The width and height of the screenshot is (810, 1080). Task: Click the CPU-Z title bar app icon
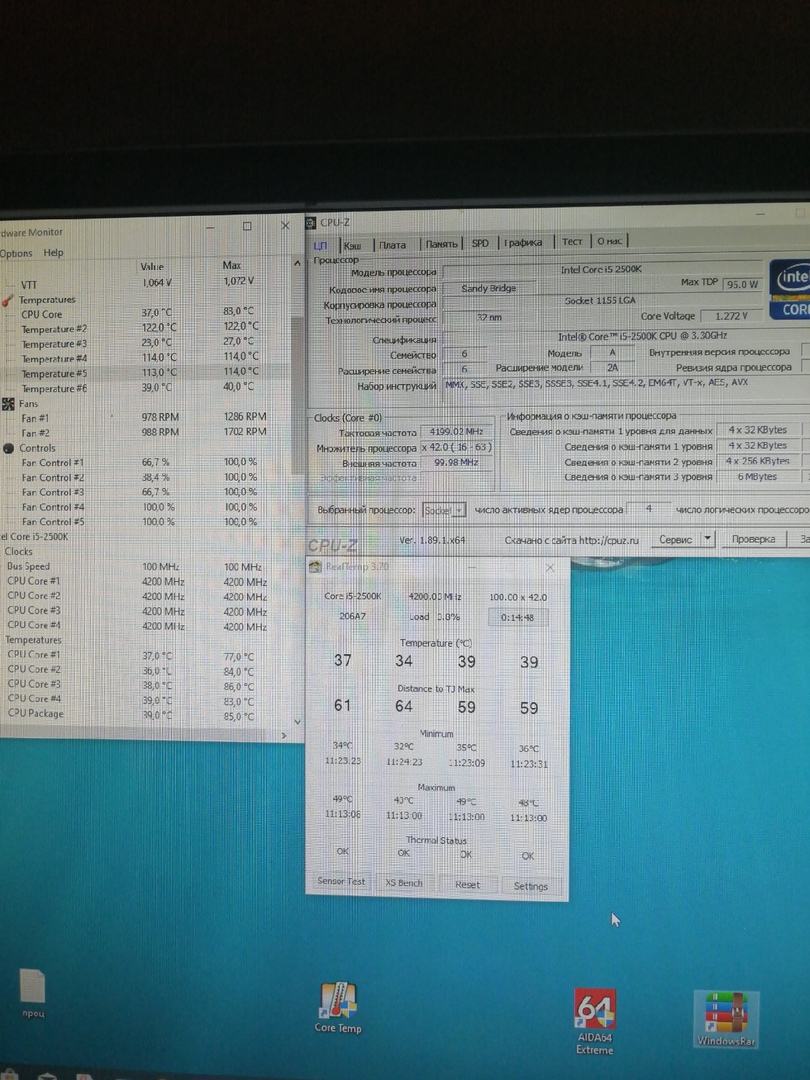[x=311, y=222]
